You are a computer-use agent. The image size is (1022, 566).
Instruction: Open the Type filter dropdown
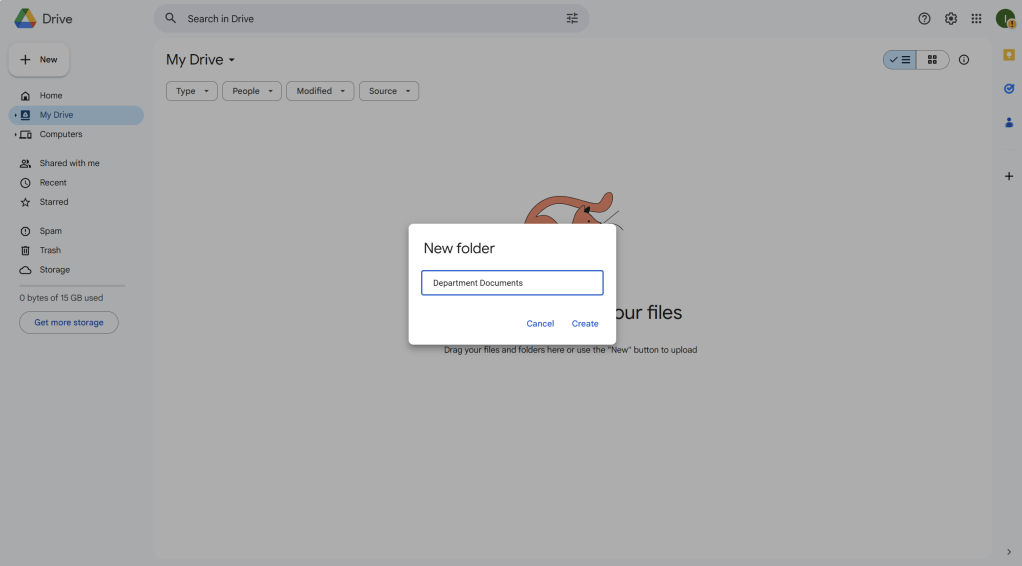(191, 91)
